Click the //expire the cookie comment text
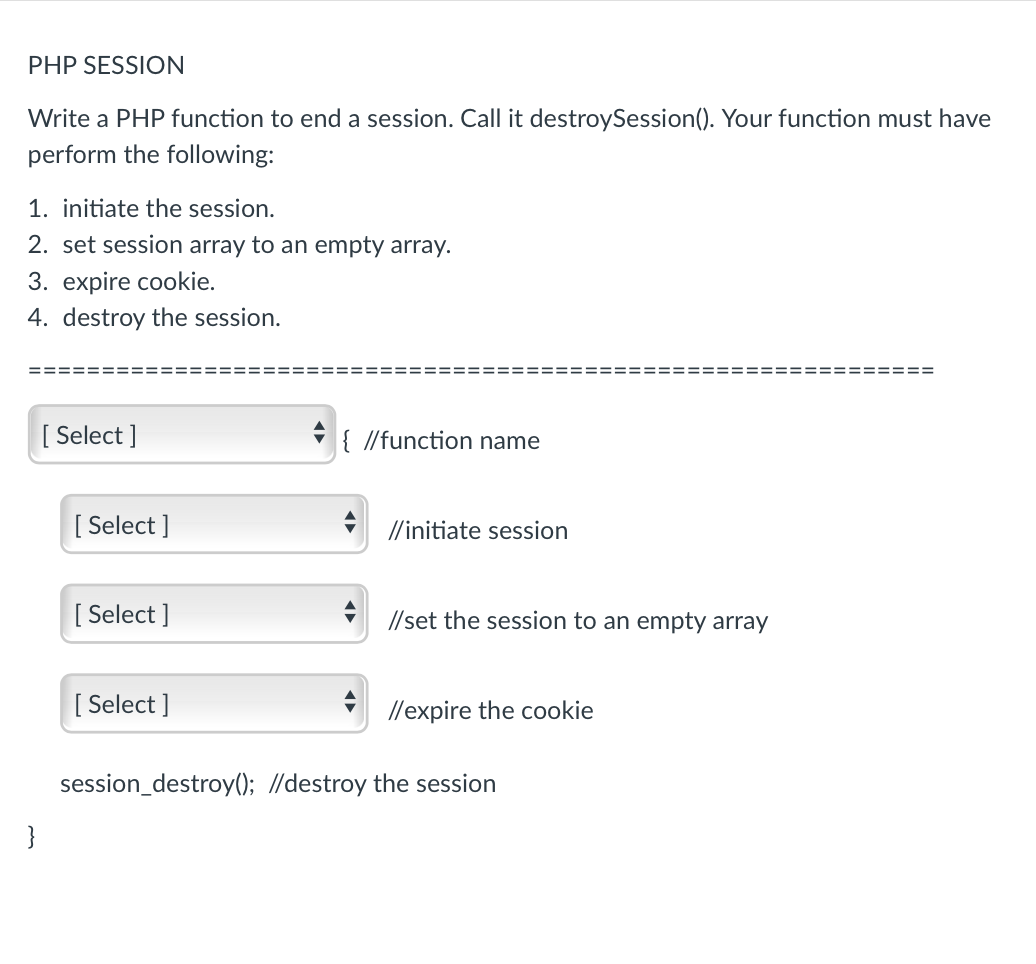 pyautogui.click(x=490, y=710)
